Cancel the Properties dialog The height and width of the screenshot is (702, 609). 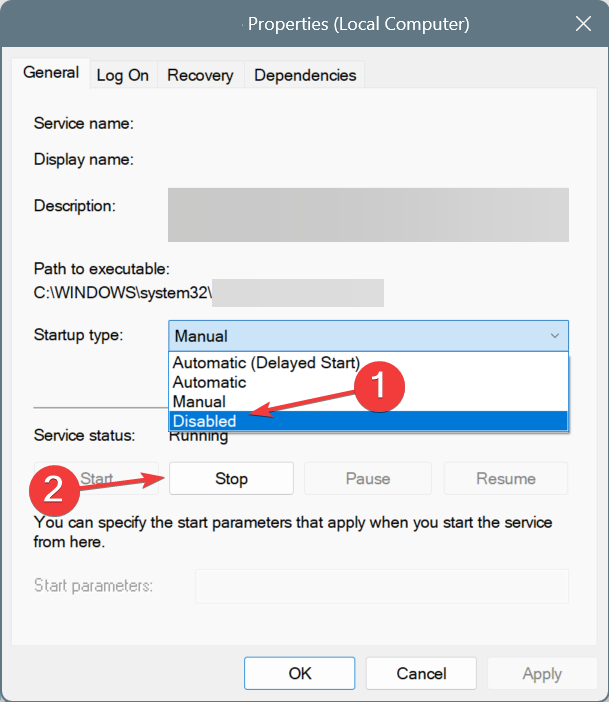click(421, 673)
